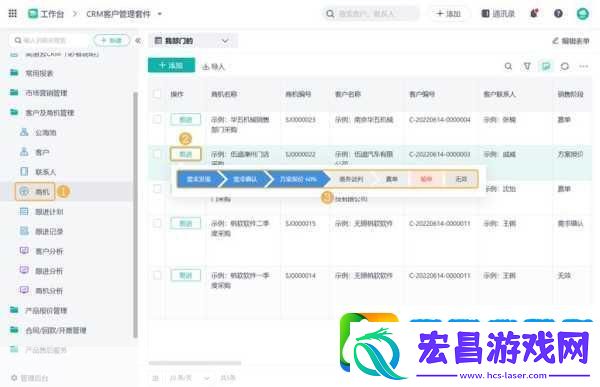
Task: Check the row SJ0000014 checkbox
Action: (157, 275)
